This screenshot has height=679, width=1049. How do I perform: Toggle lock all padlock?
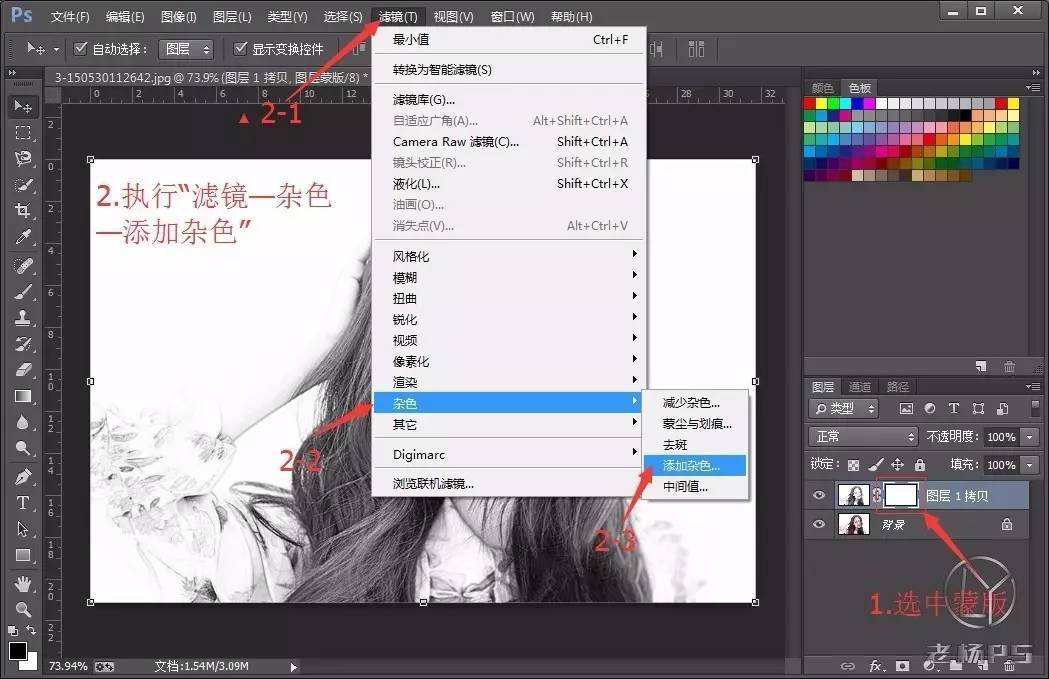point(920,464)
